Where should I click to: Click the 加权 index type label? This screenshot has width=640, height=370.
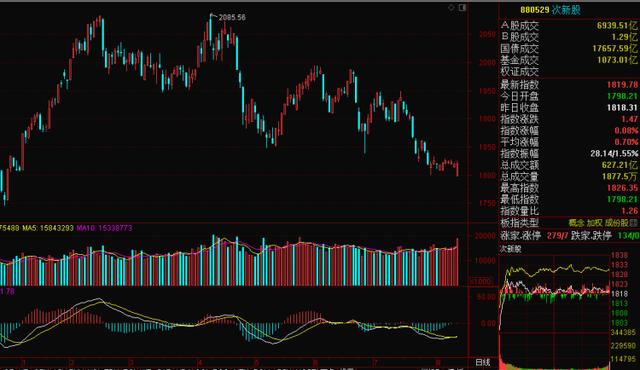(594, 223)
